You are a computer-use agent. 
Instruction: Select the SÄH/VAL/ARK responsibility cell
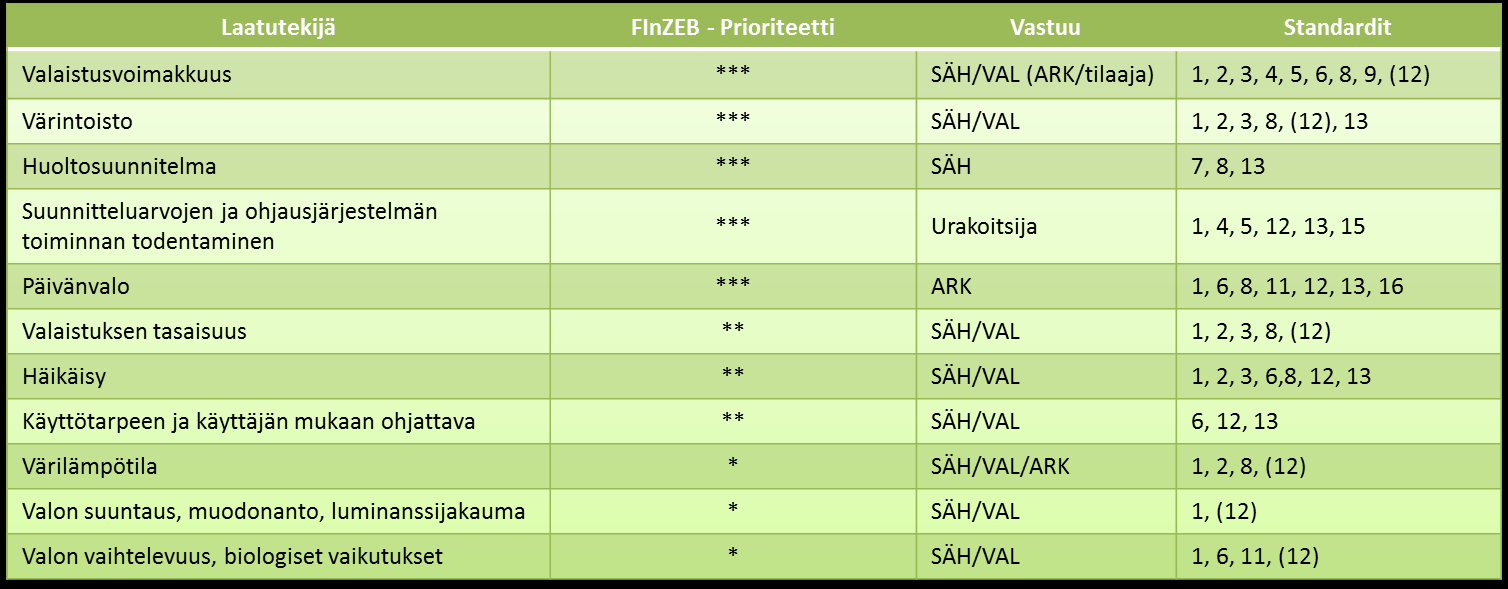click(1046, 466)
